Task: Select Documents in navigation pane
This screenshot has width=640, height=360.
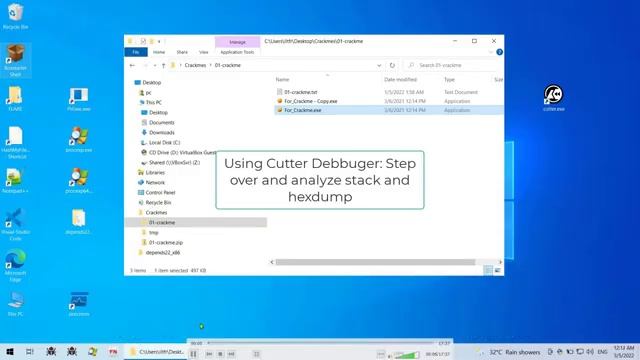Action: [x=161, y=122]
